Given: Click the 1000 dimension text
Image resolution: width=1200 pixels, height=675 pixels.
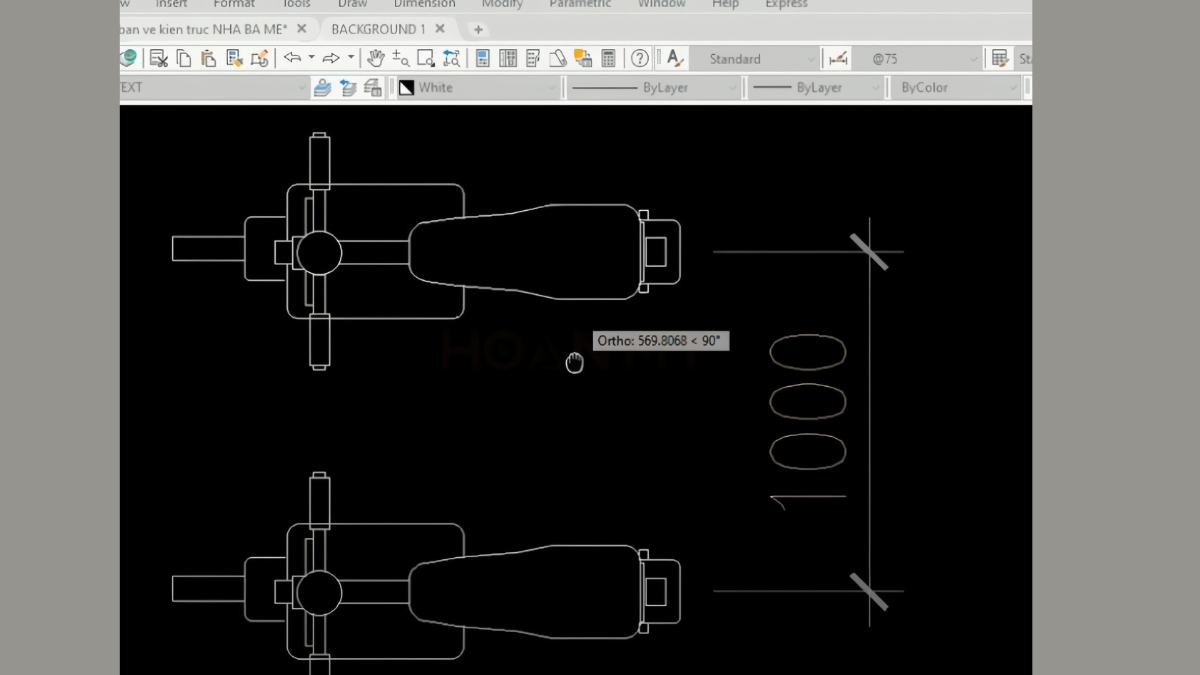Looking at the screenshot, I should (x=808, y=422).
